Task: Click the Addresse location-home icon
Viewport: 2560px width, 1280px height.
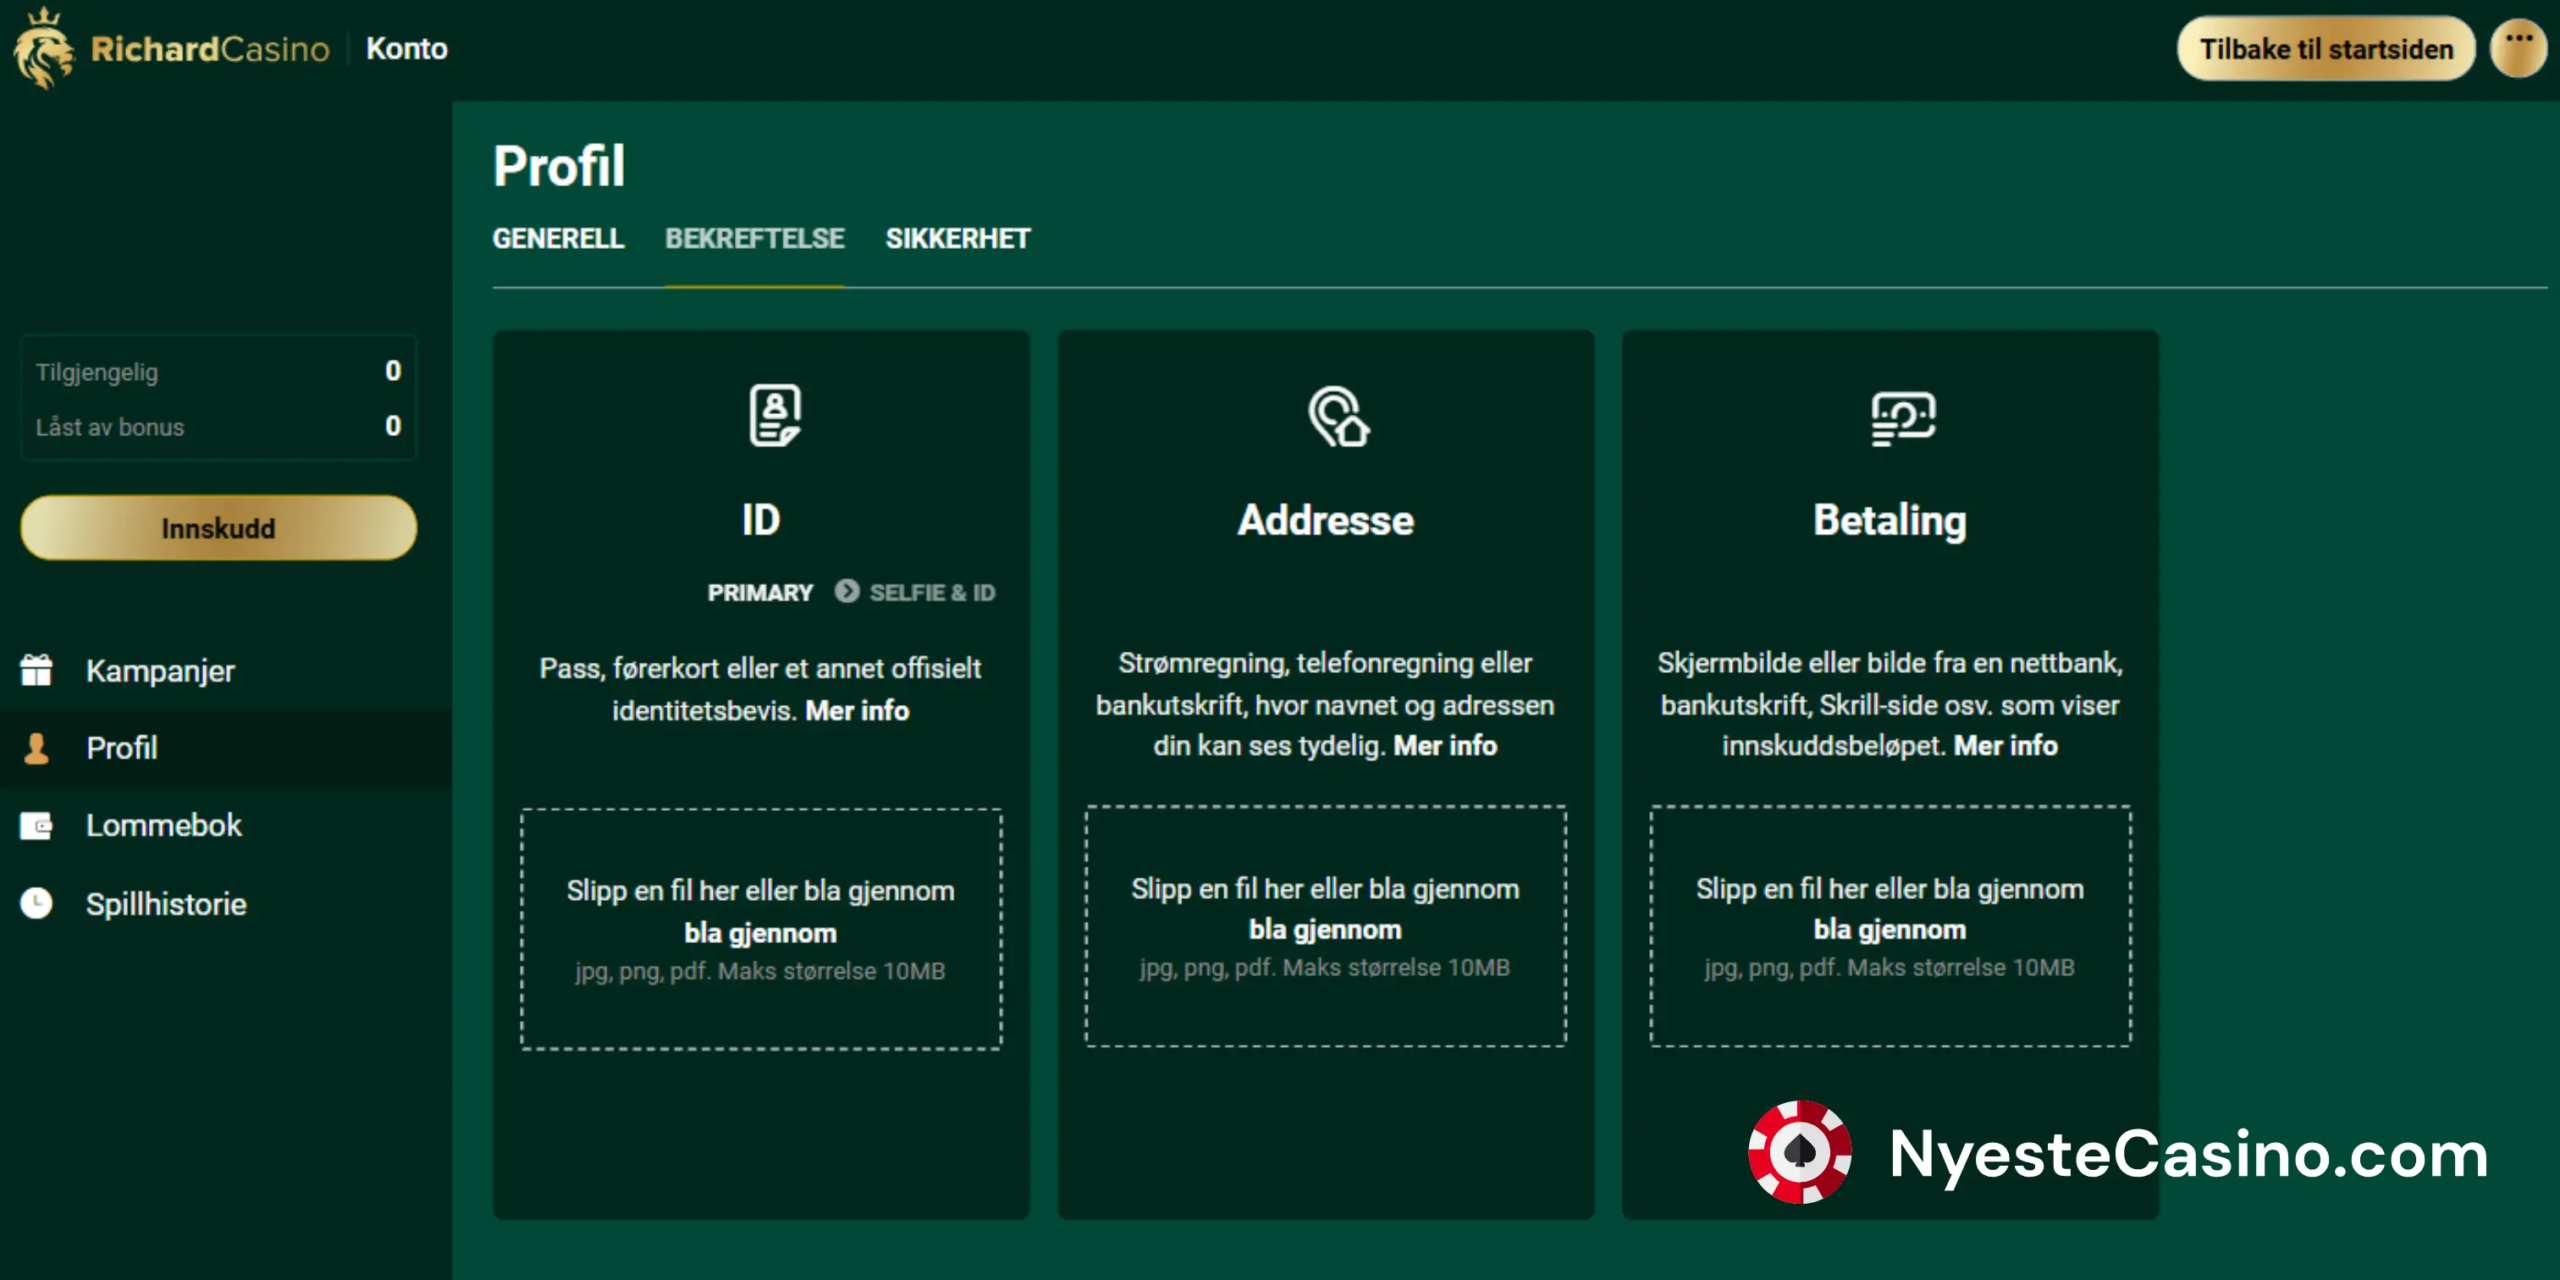Action: click(1339, 416)
